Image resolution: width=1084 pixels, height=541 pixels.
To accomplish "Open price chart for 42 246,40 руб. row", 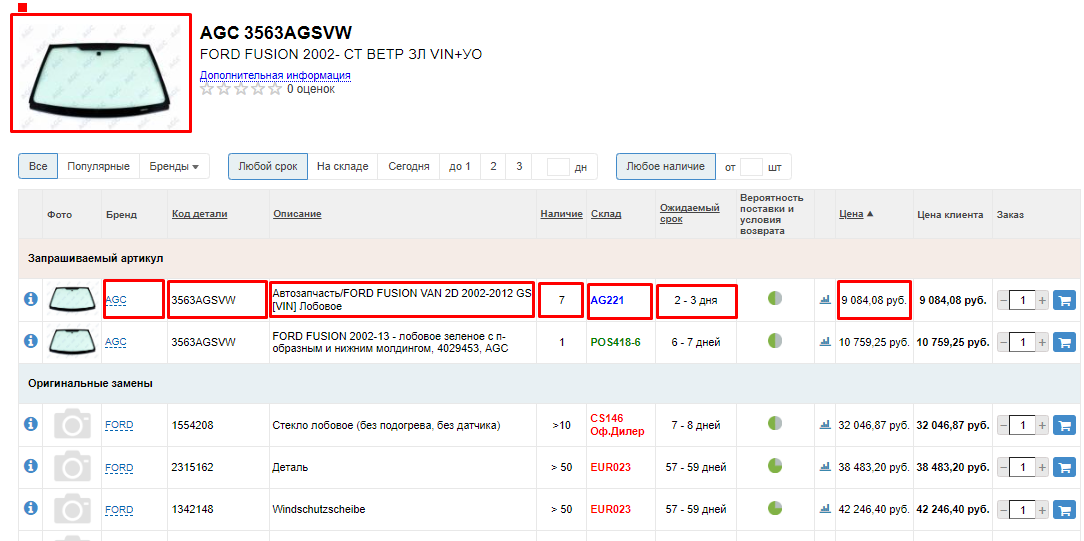I will pos(825,509).
